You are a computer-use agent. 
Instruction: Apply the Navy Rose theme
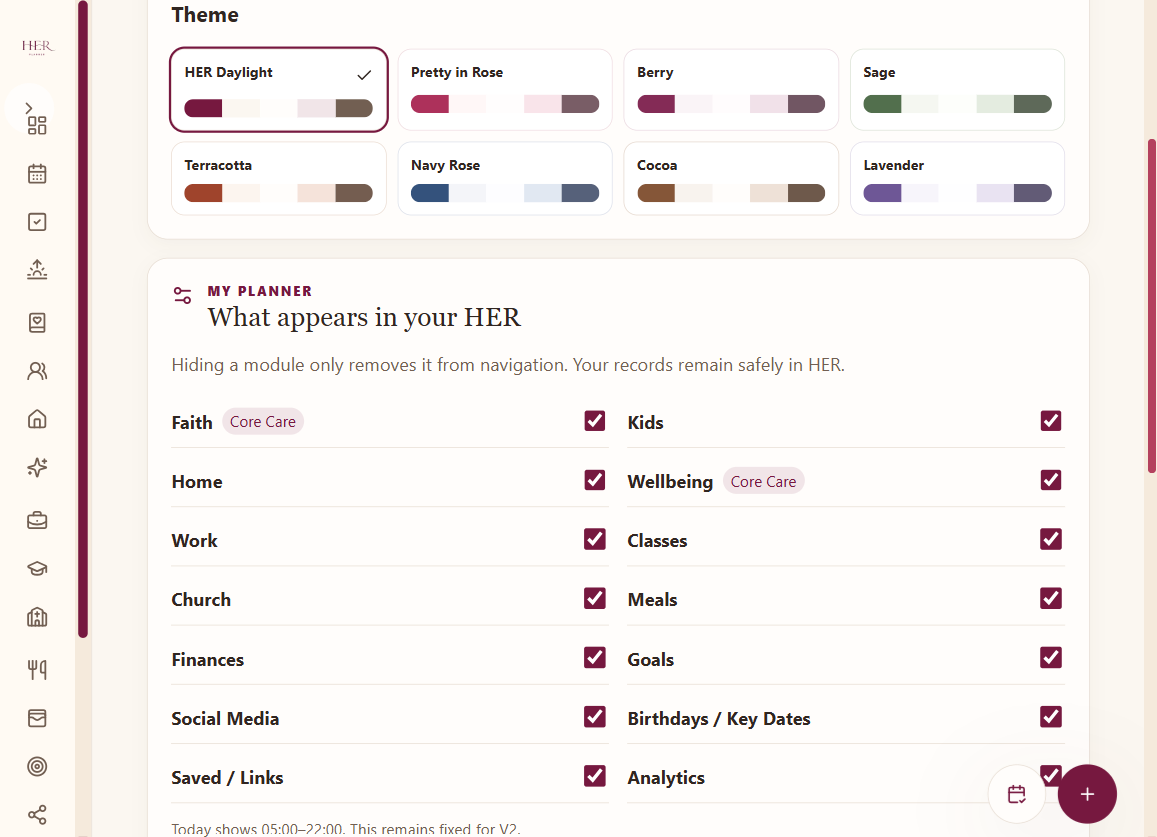tap(505, 179)
